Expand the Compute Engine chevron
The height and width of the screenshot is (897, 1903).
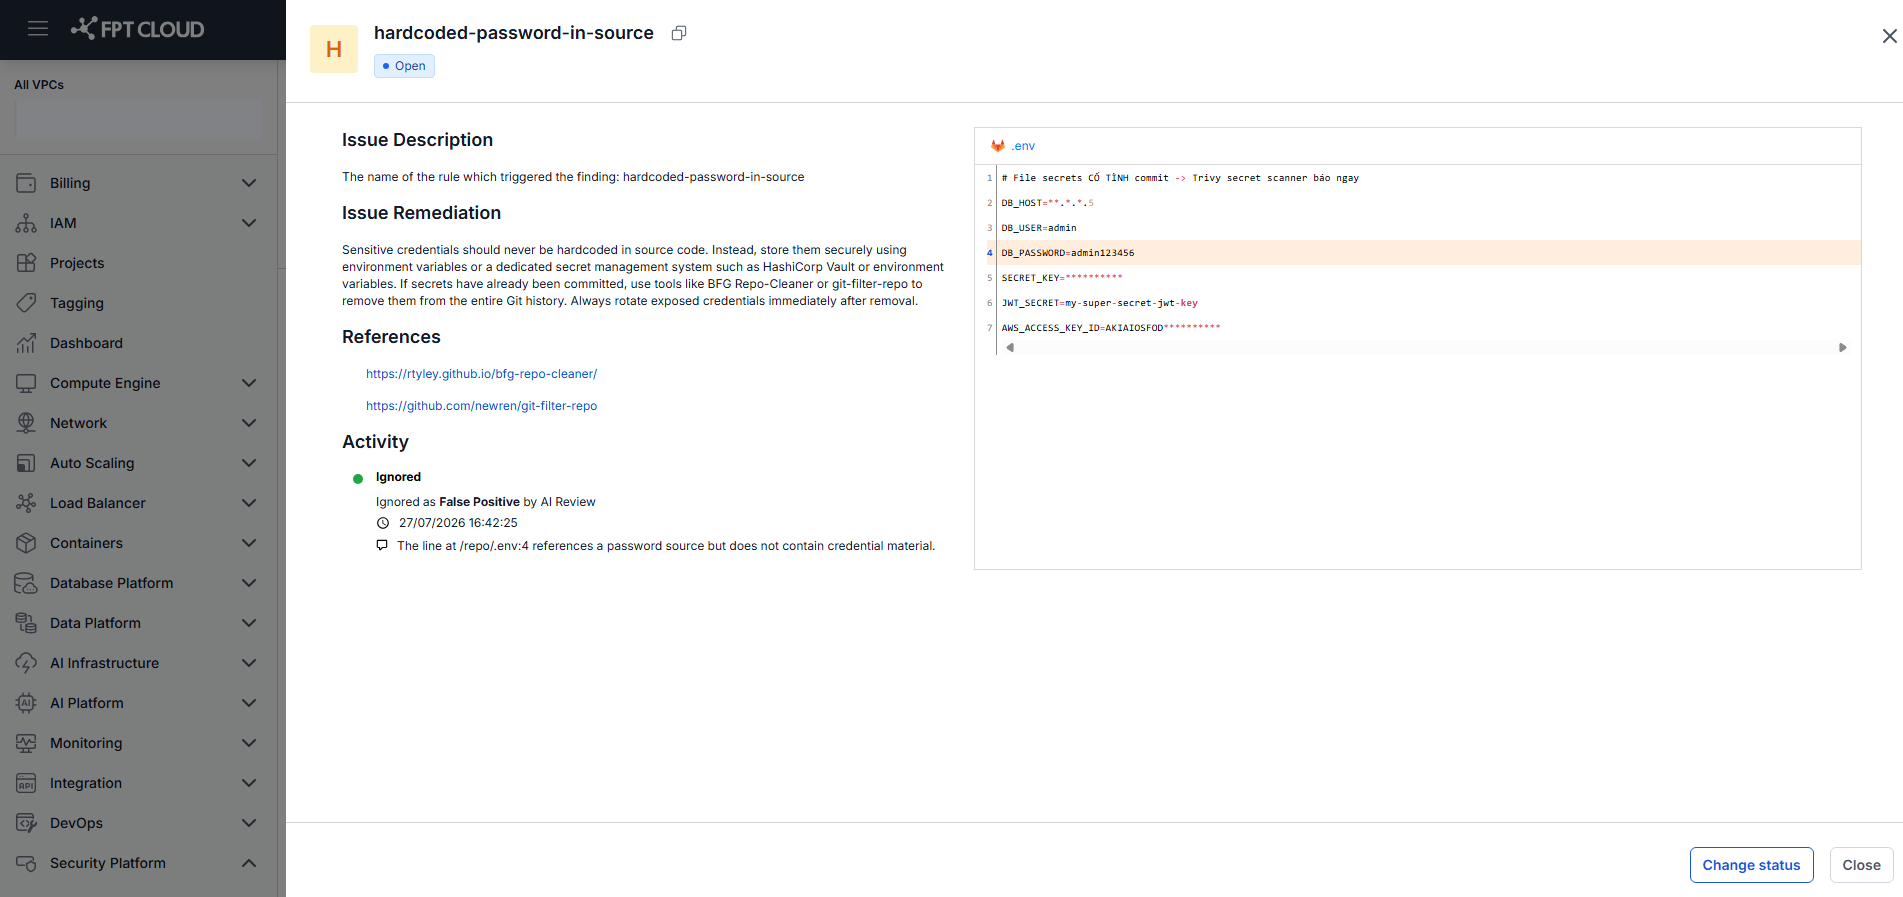pyautogui.click(x=249, y=383)
